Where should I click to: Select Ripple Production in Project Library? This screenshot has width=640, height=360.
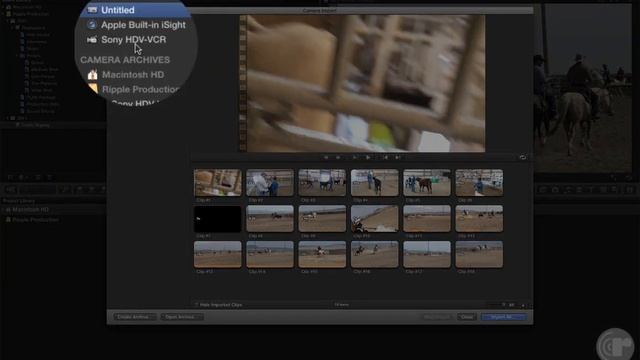click(x=36, y=220)
